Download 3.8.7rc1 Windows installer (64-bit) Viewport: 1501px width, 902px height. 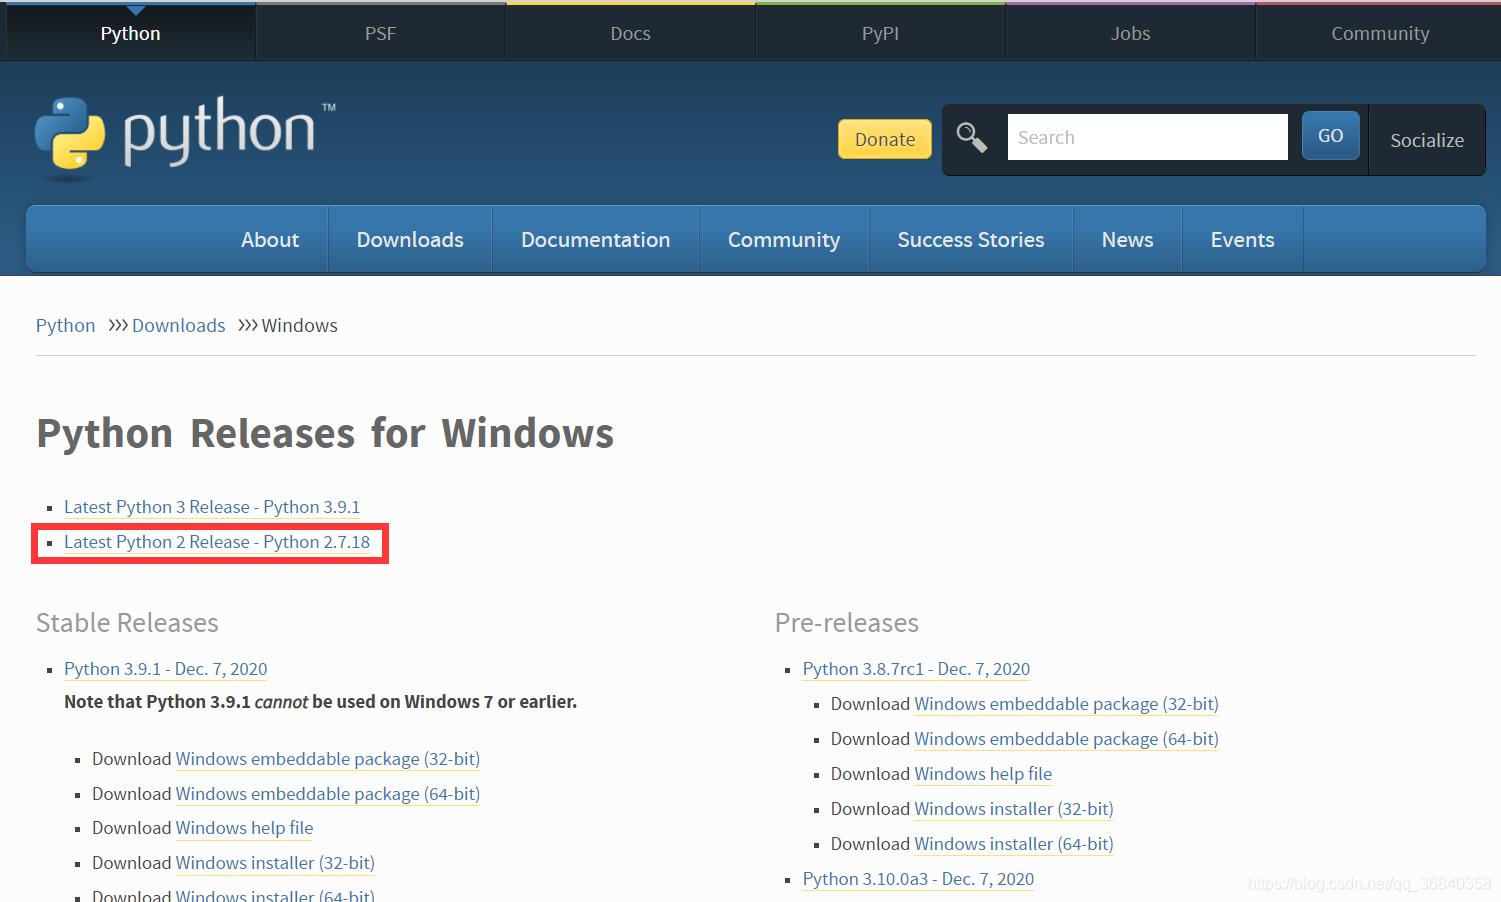coord(1014,844)
